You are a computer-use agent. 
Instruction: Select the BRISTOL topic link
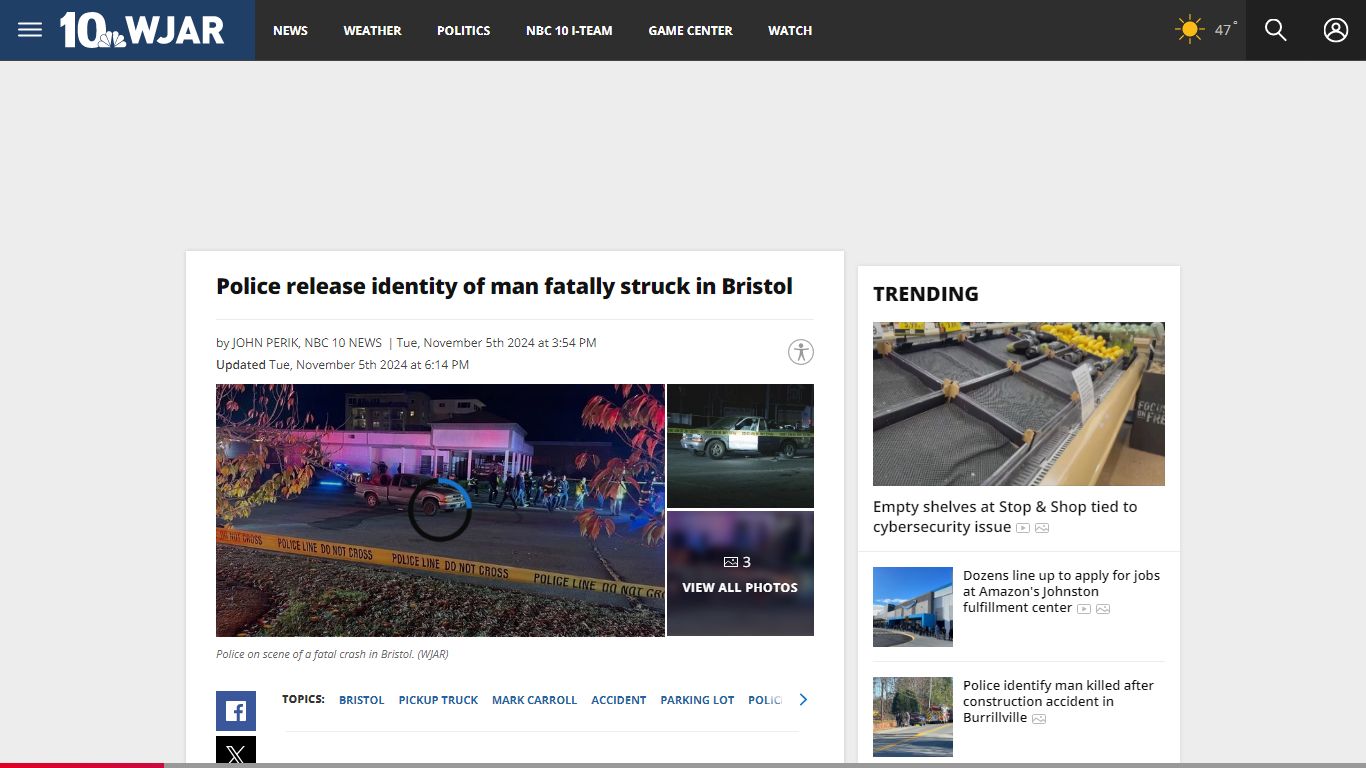361,700
